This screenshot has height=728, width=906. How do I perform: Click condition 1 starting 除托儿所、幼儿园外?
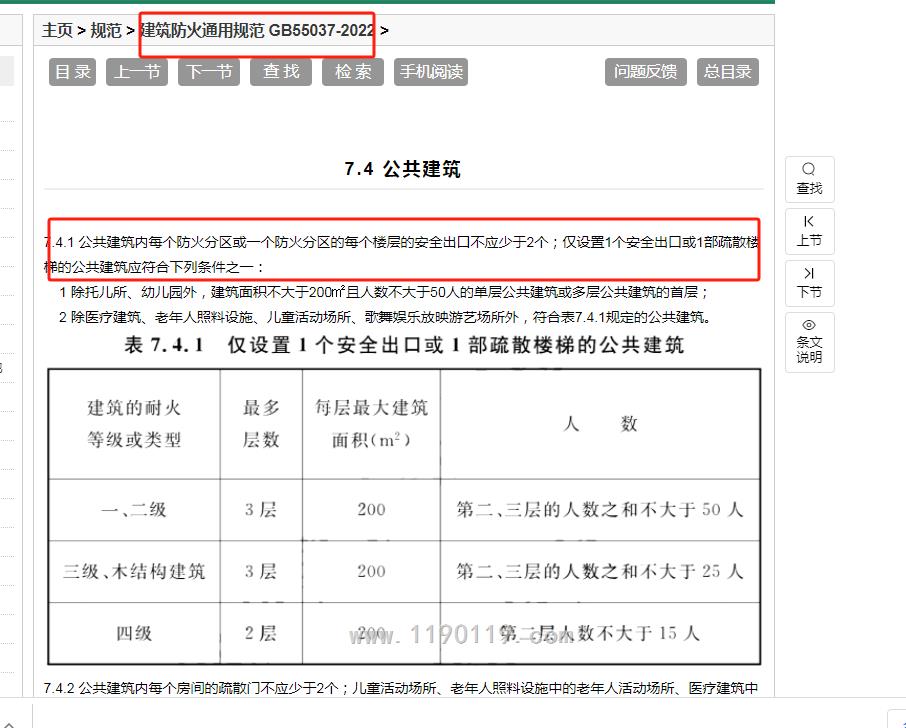click(385, 293)
